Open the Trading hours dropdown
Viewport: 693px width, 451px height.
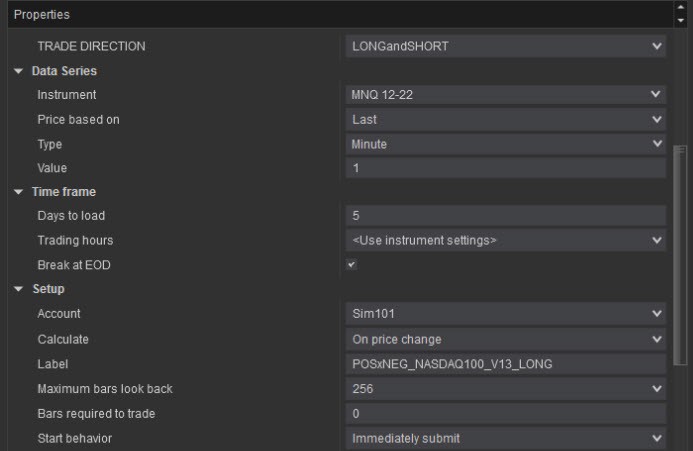point(505,240)
